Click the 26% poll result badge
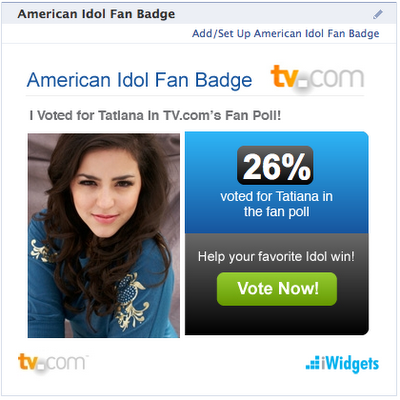 [275, 166]
